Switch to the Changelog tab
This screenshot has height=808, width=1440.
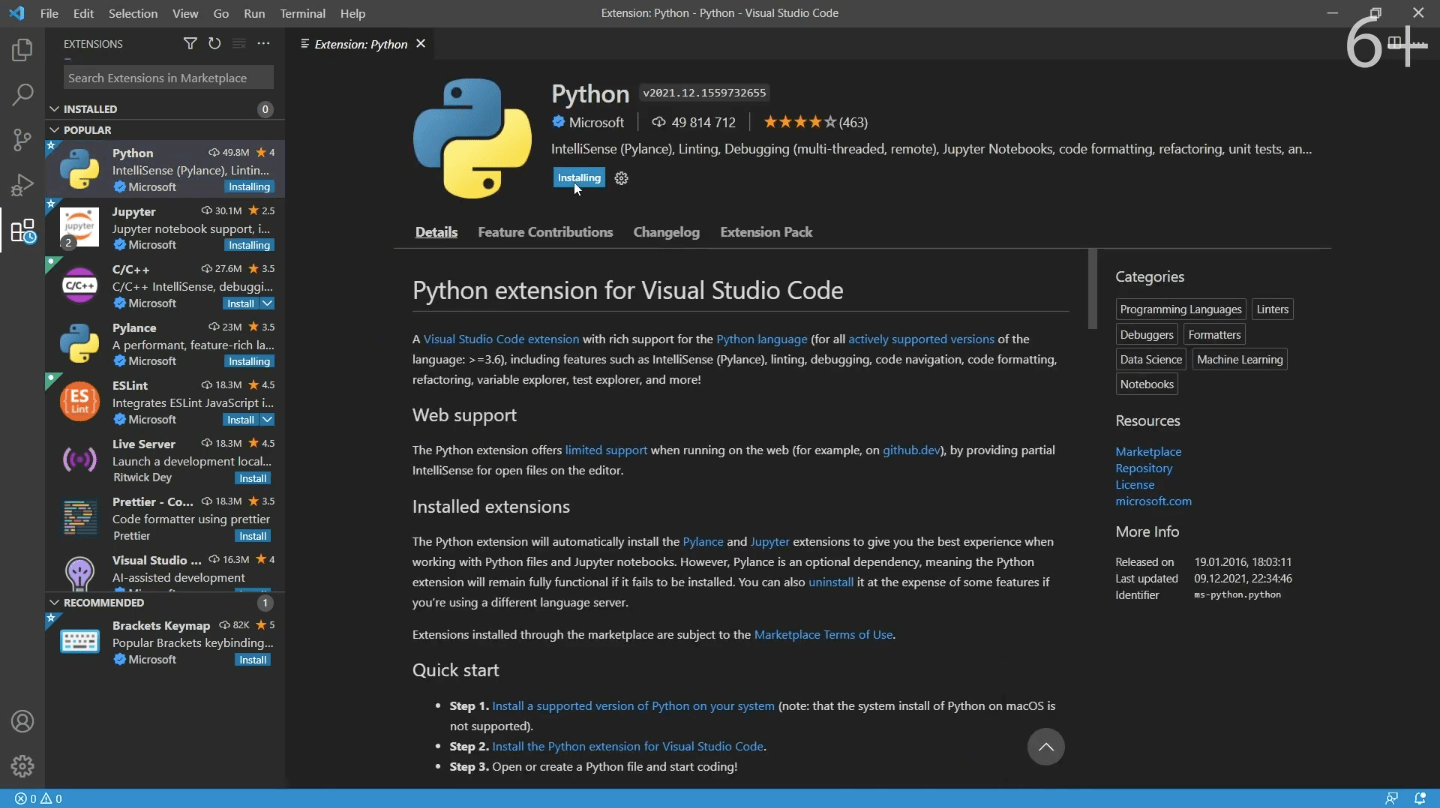[666, 232]
